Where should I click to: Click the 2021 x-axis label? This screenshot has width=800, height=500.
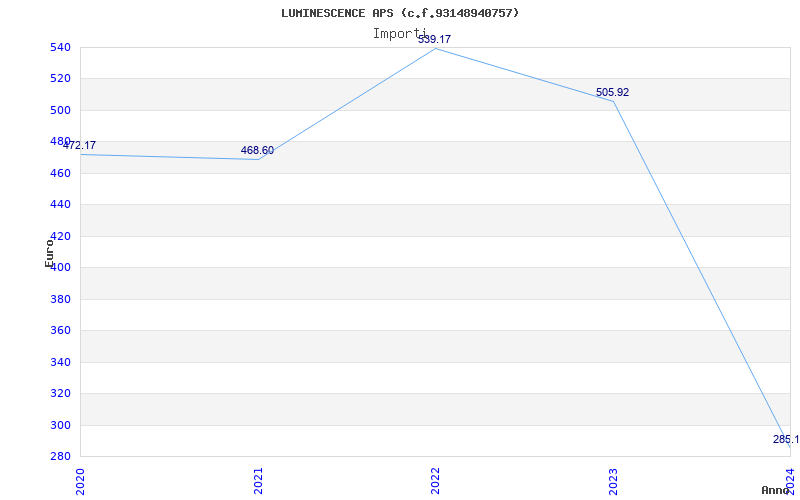pyautogui.click(x=258, y=481)
